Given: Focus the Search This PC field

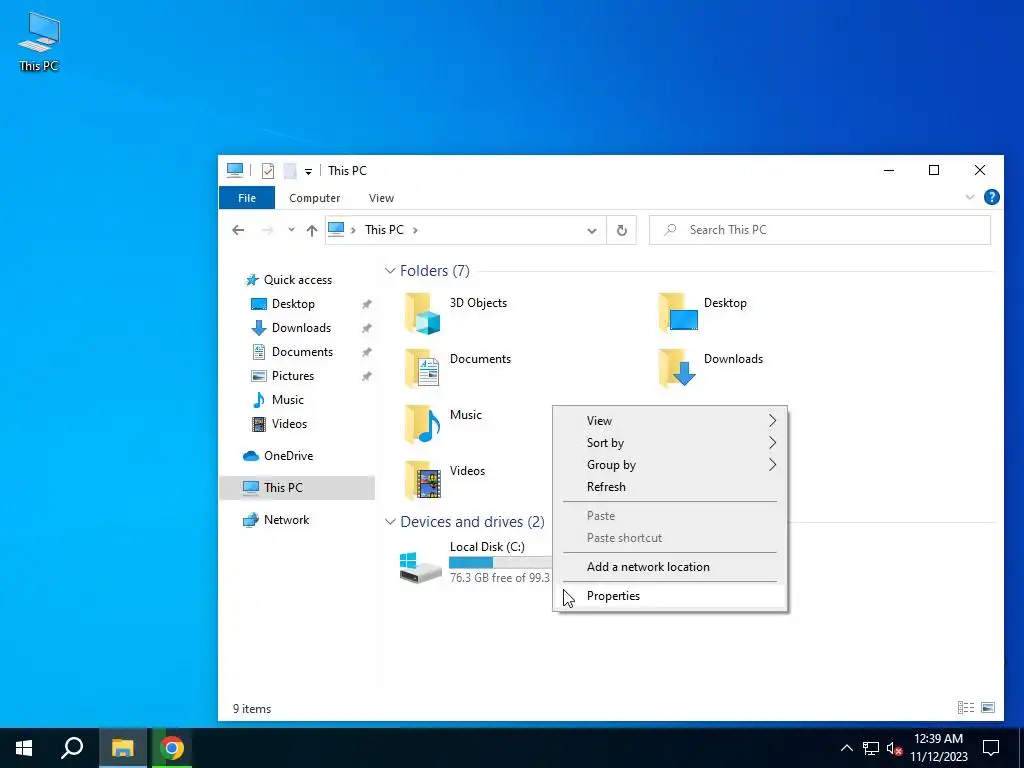Looking at the screenshot, I should 820,230.
